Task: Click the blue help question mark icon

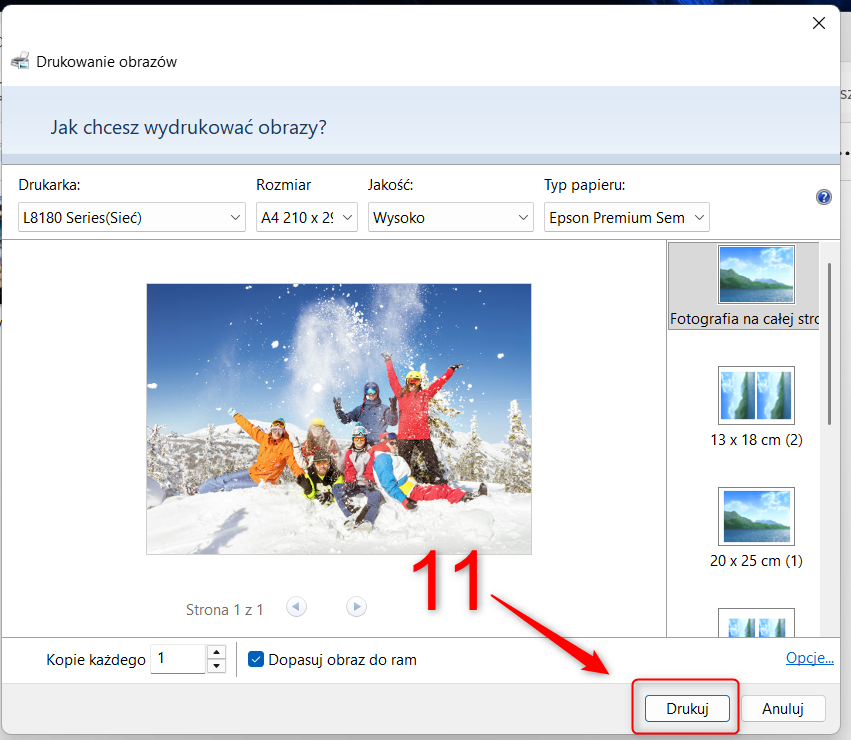Action: click(x=824, y=197)
